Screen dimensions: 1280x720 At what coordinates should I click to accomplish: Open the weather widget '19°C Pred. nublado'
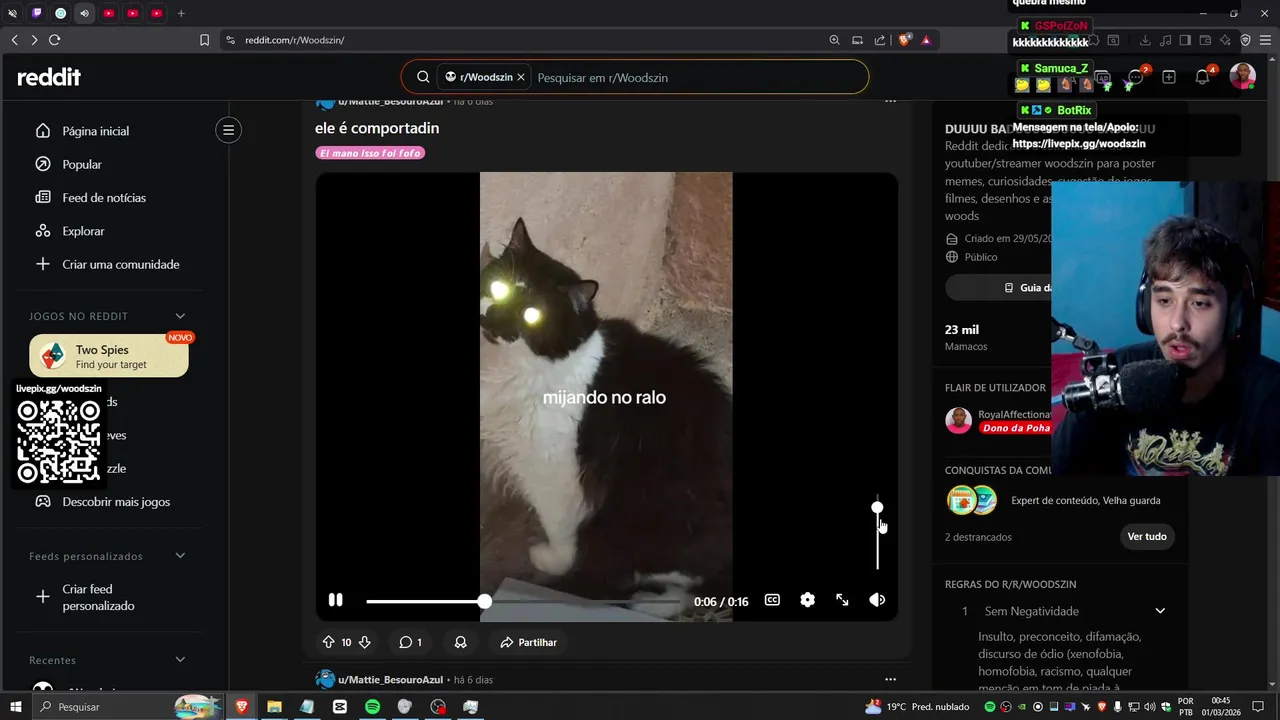coord(918,707)
